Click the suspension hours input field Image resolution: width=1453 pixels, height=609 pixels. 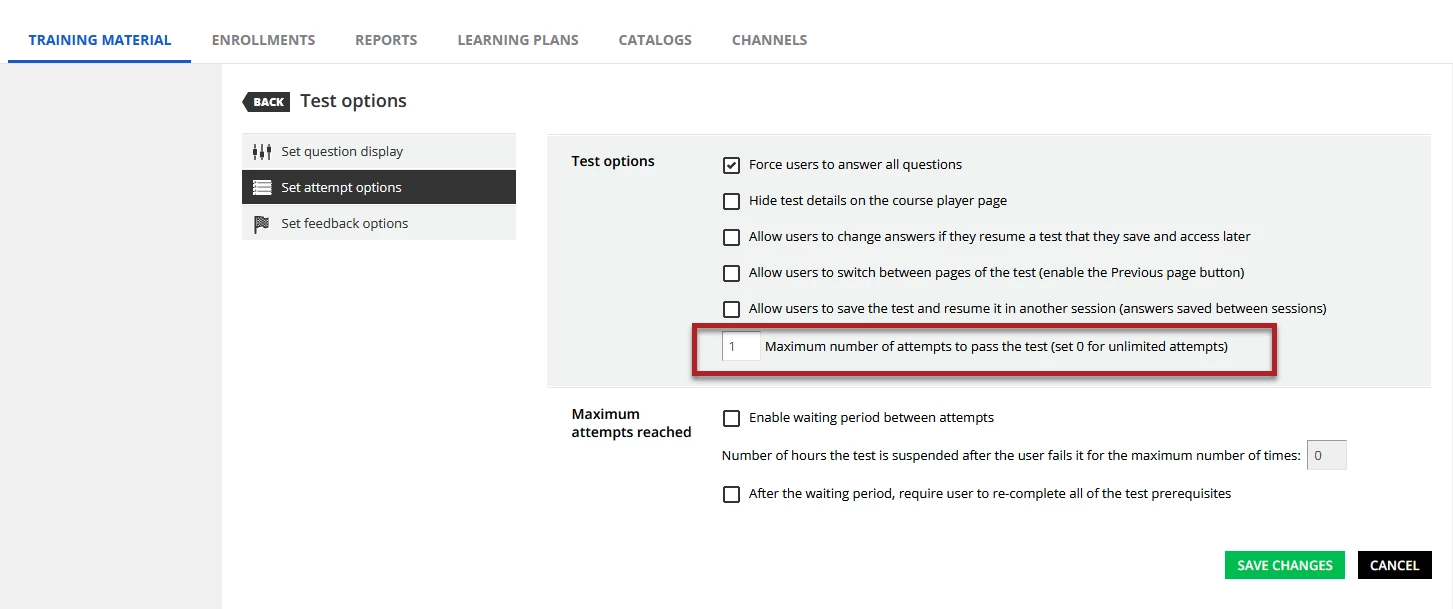pyautogui.click(x=1327, y=456)
